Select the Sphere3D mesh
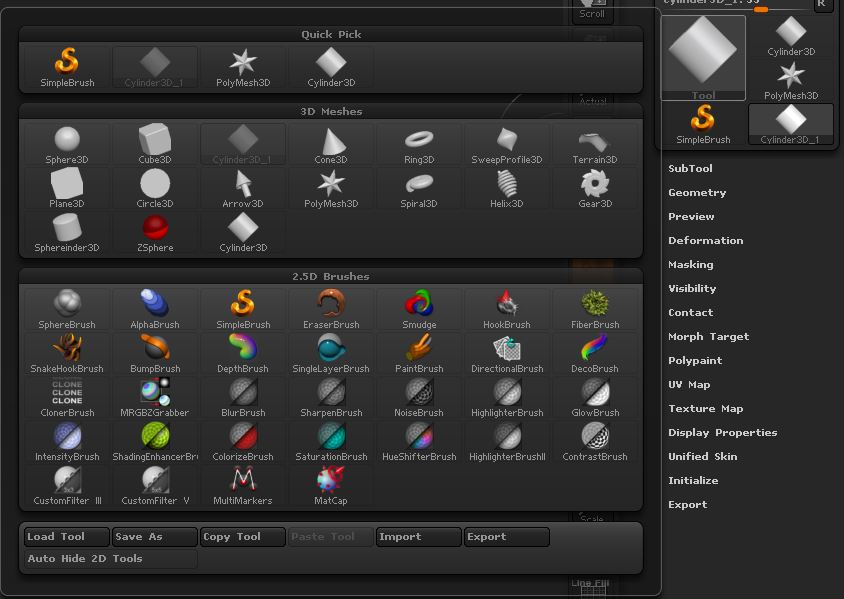Screen dimensions: 844x599 (67, 144)
